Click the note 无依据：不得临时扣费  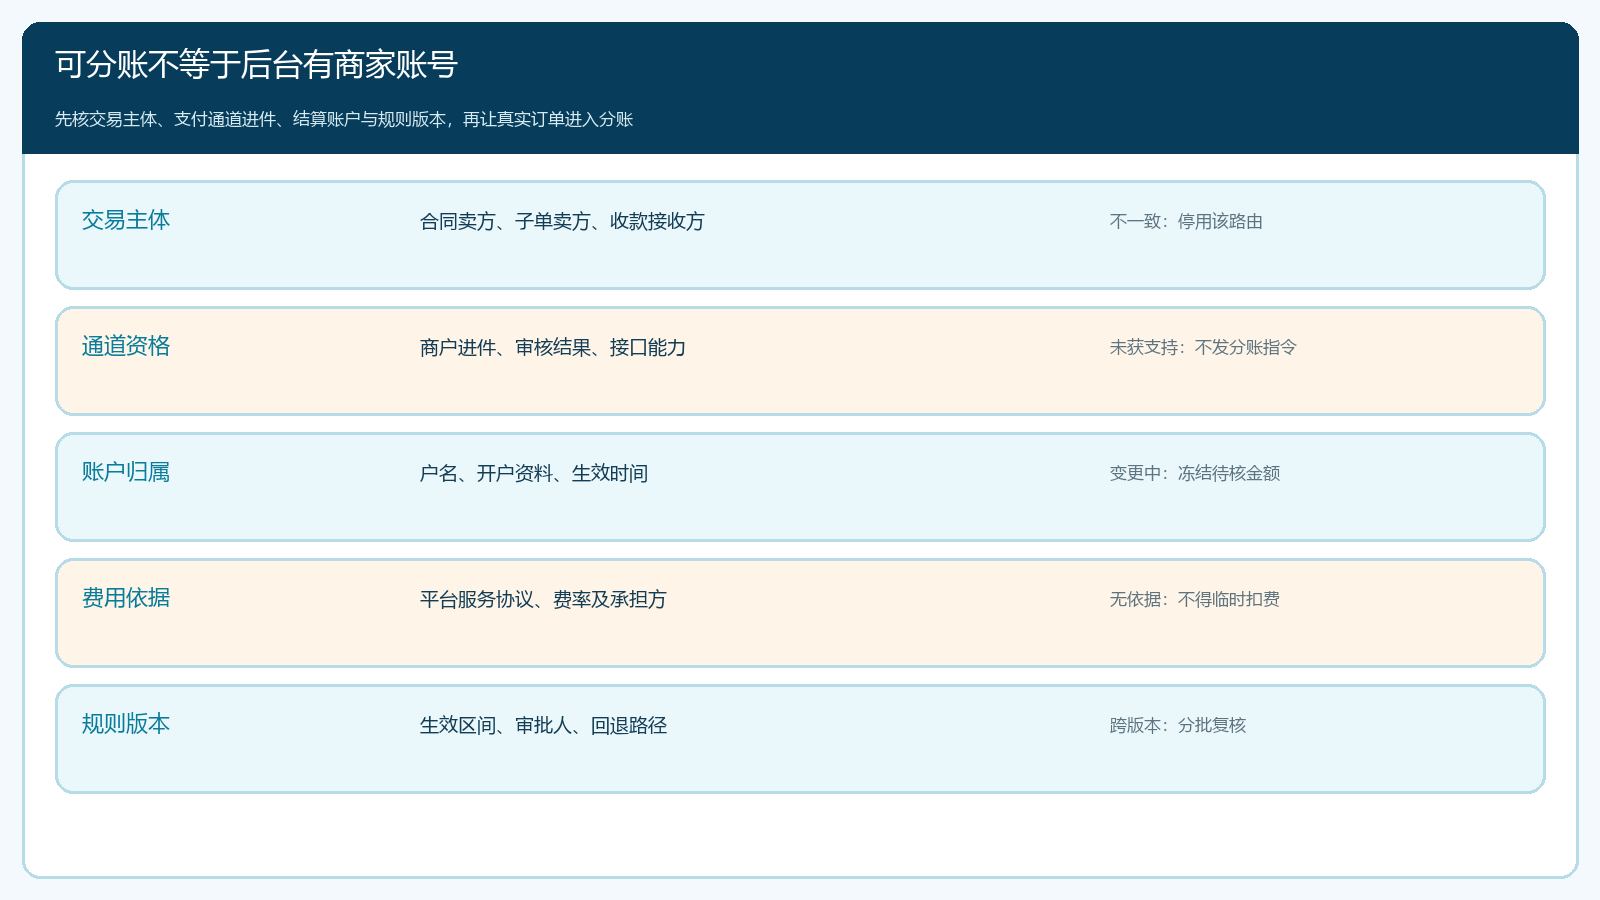(1195, 599)
